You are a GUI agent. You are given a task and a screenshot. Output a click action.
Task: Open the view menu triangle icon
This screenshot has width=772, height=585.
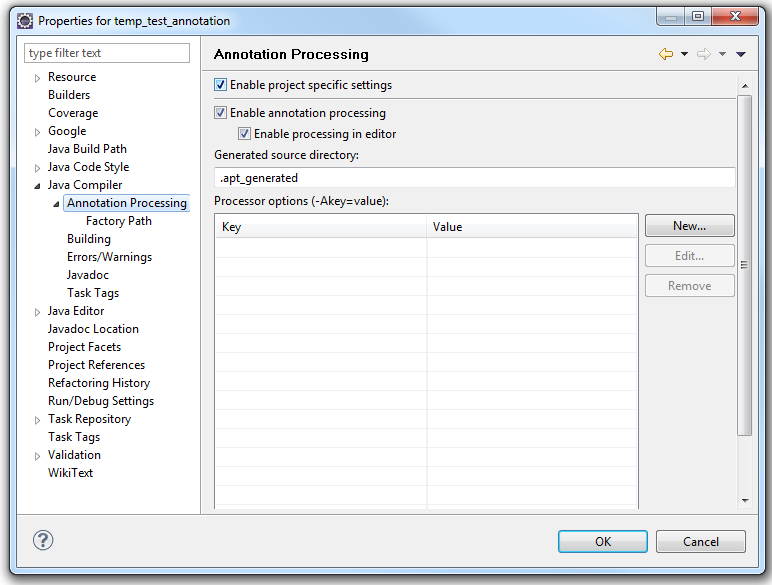(741, 54)
